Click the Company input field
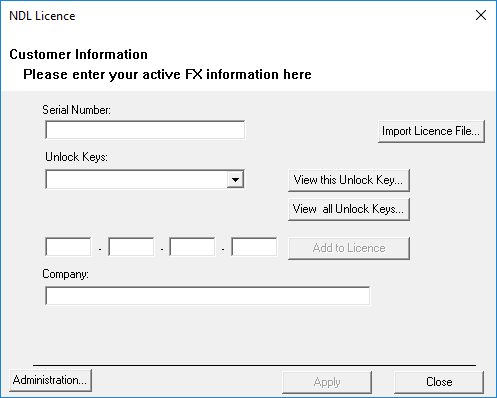The image size is (497, 398). (x=208, y=296)
